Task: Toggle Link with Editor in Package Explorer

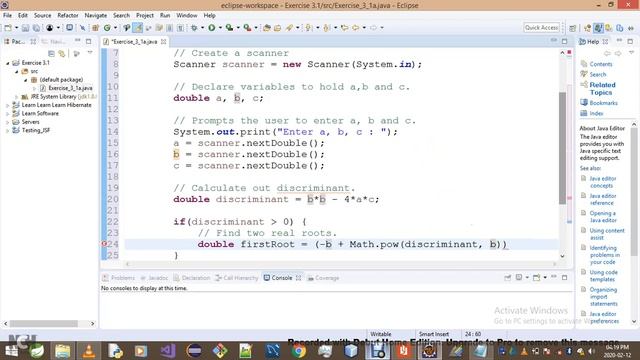Action: point(62,53)
